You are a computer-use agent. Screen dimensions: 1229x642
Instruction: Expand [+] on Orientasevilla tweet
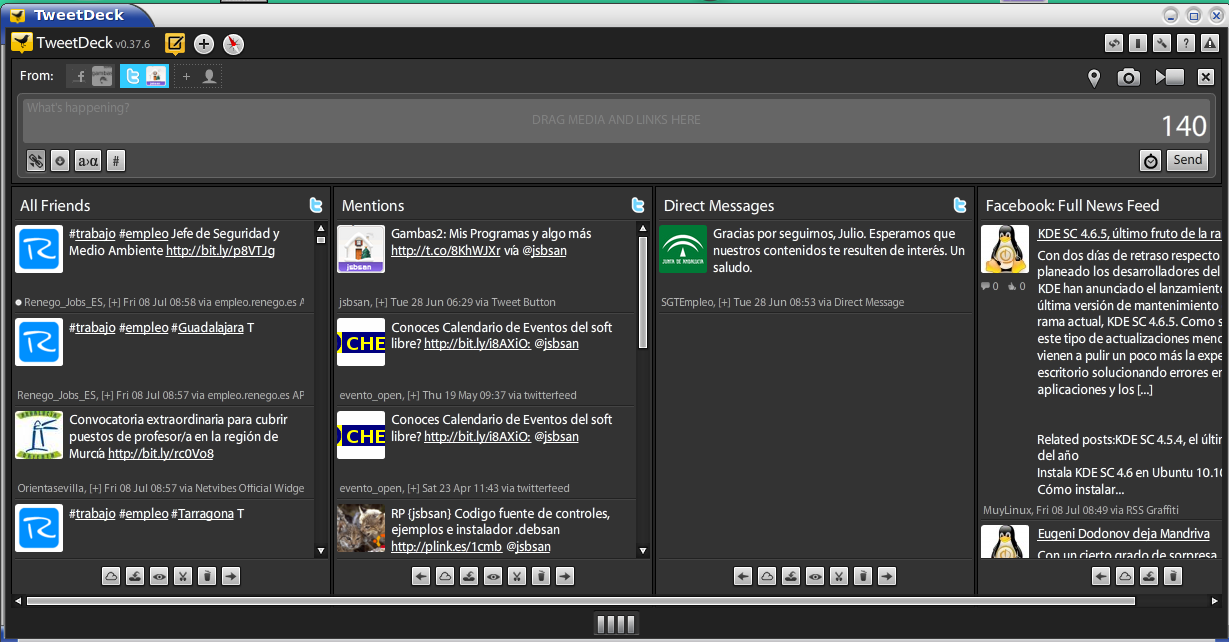pos(95,488)
